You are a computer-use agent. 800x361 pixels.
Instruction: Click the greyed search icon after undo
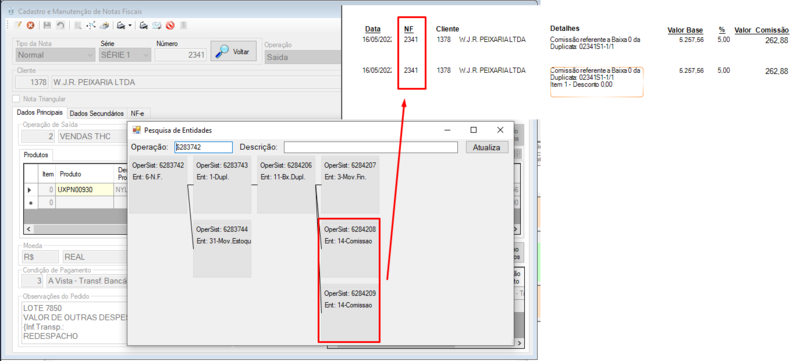[78, 25]
